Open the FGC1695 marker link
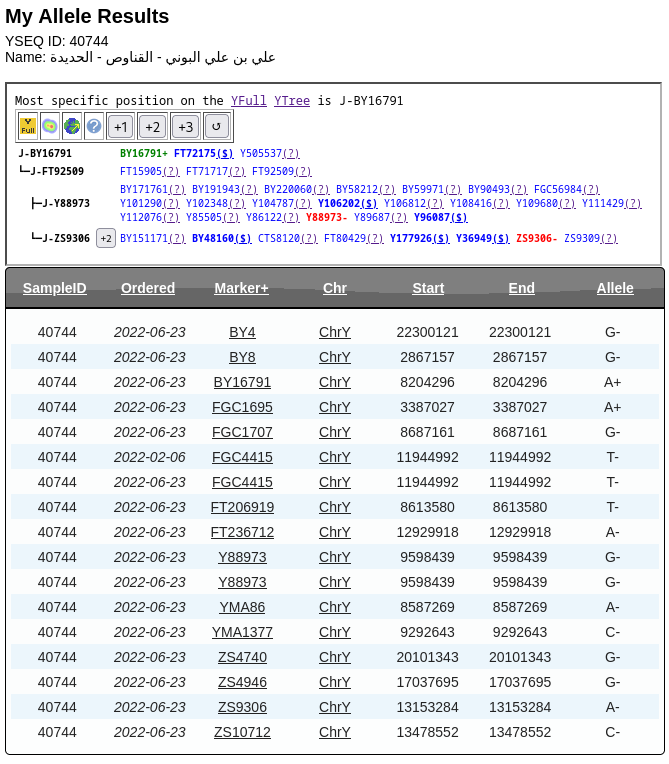This screenshot has width=669, height=764. tap(242, 407)
